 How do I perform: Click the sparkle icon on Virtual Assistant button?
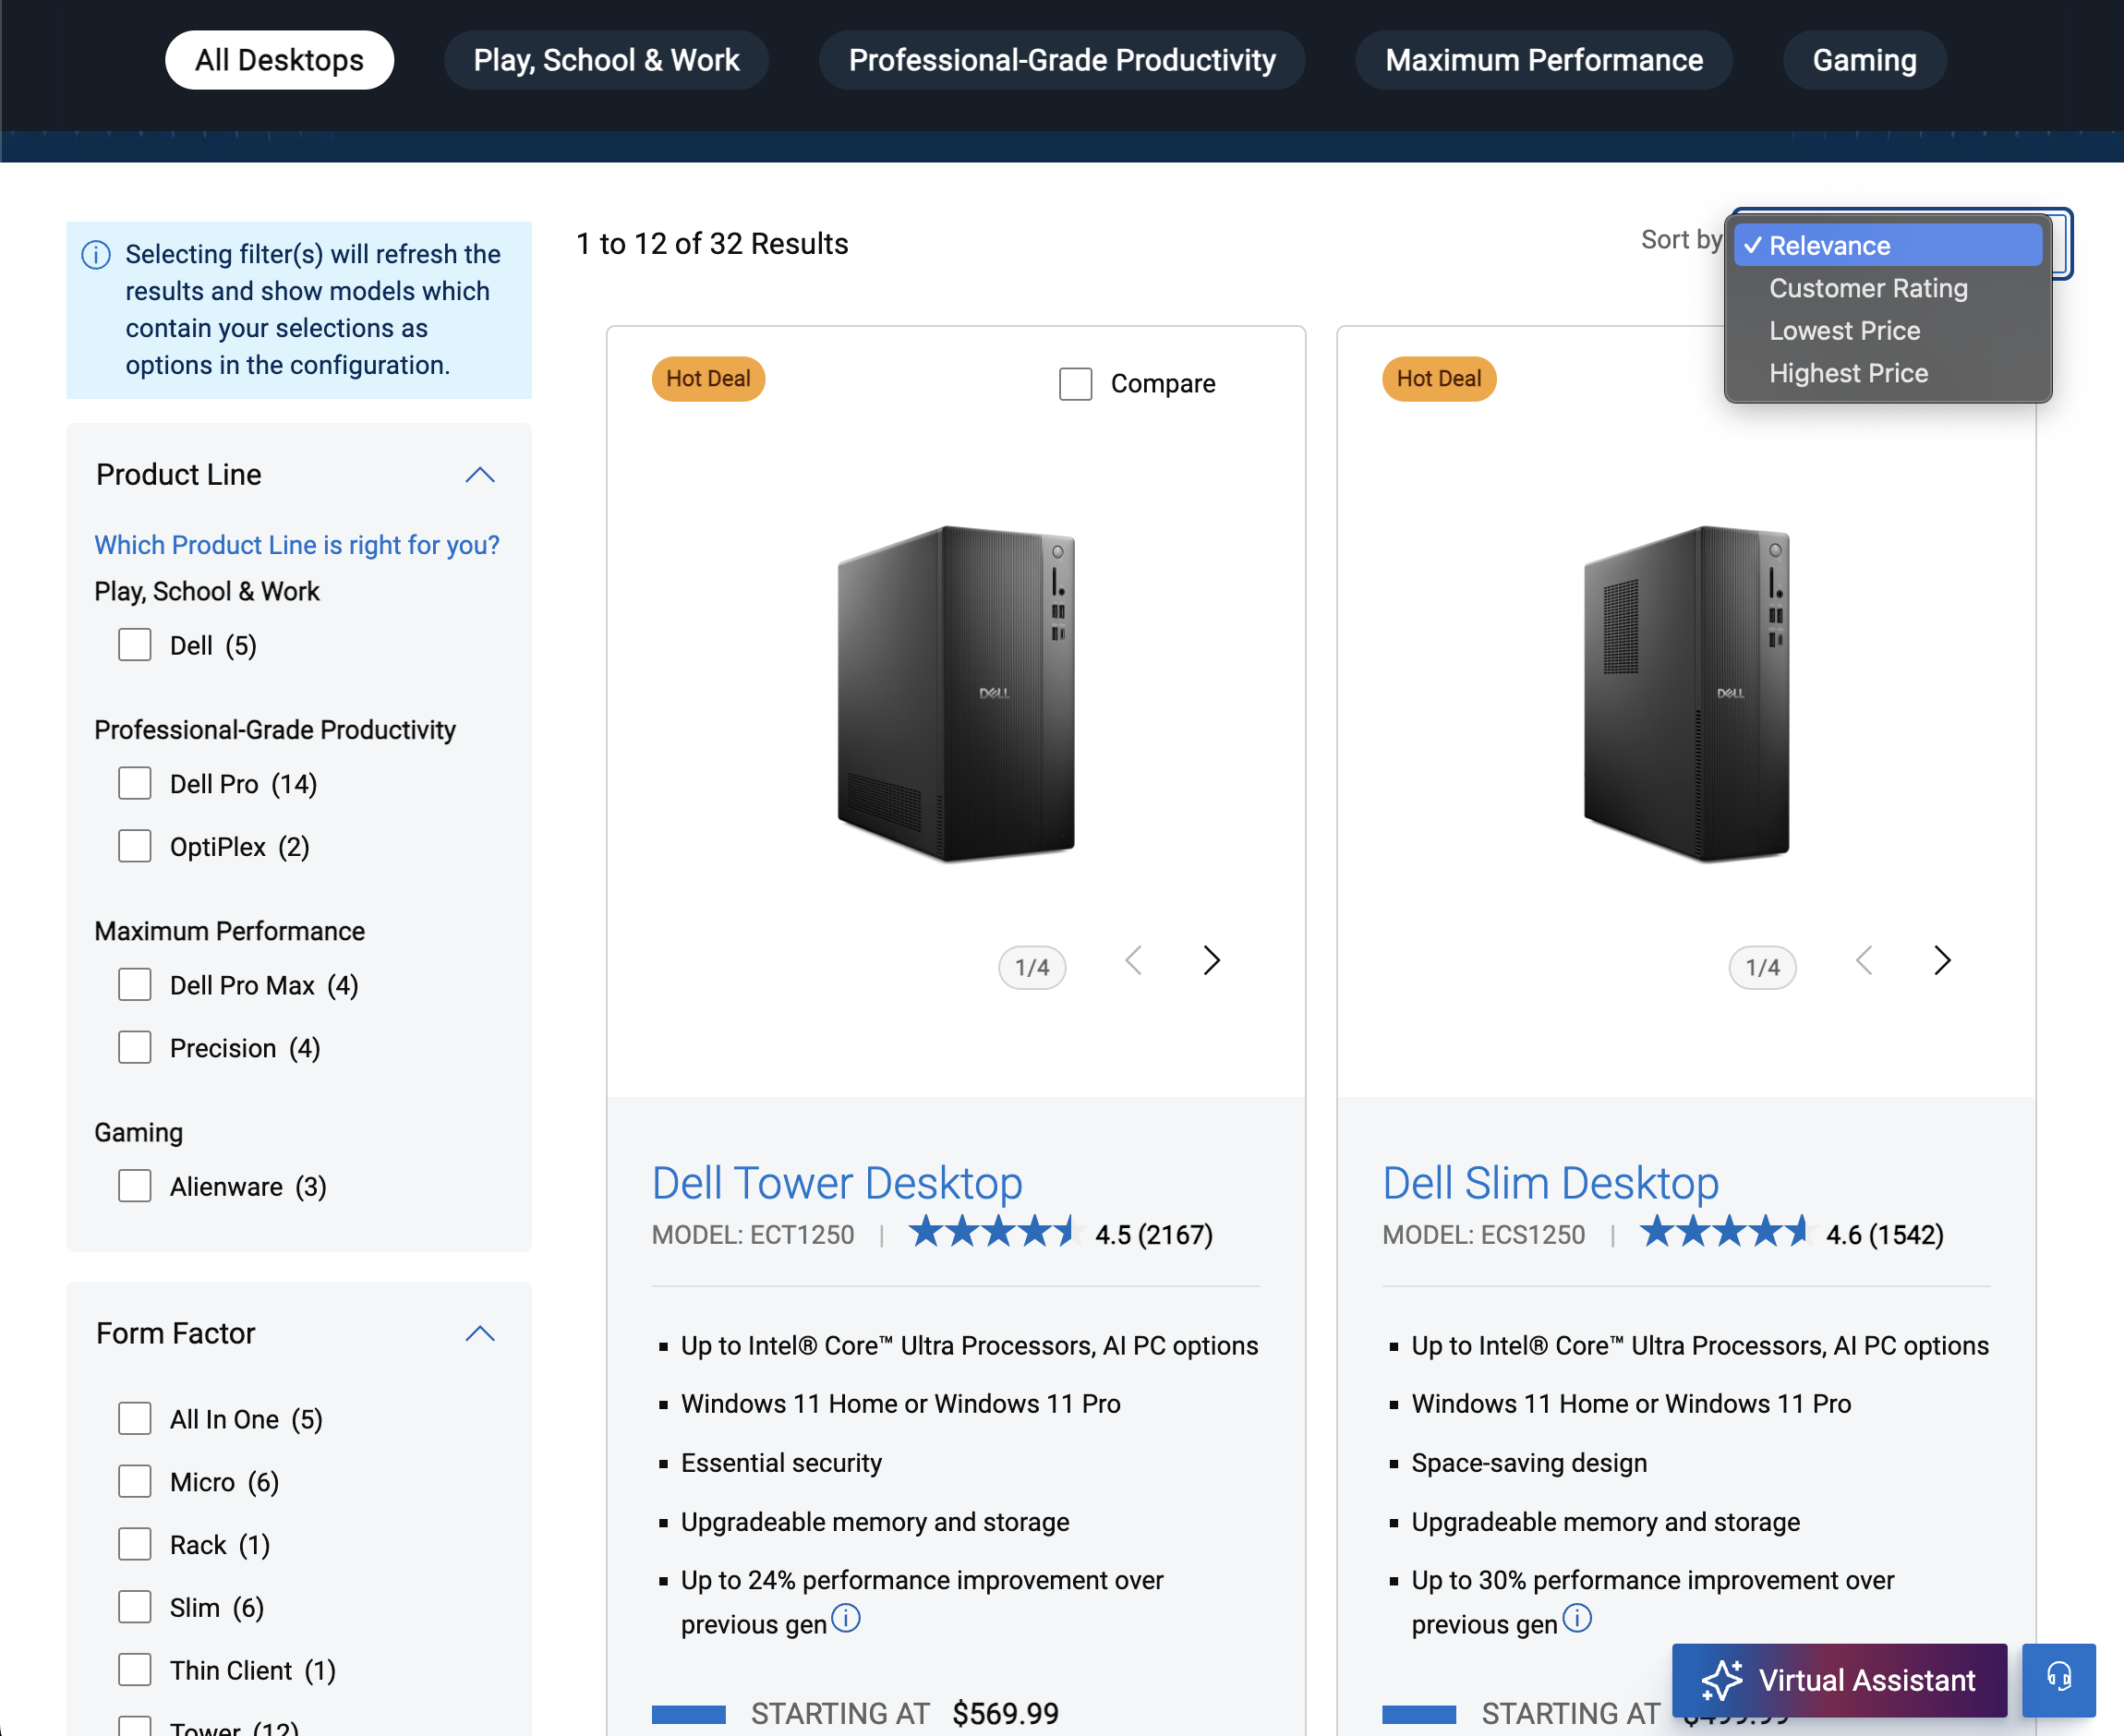coord(1725,1679)
